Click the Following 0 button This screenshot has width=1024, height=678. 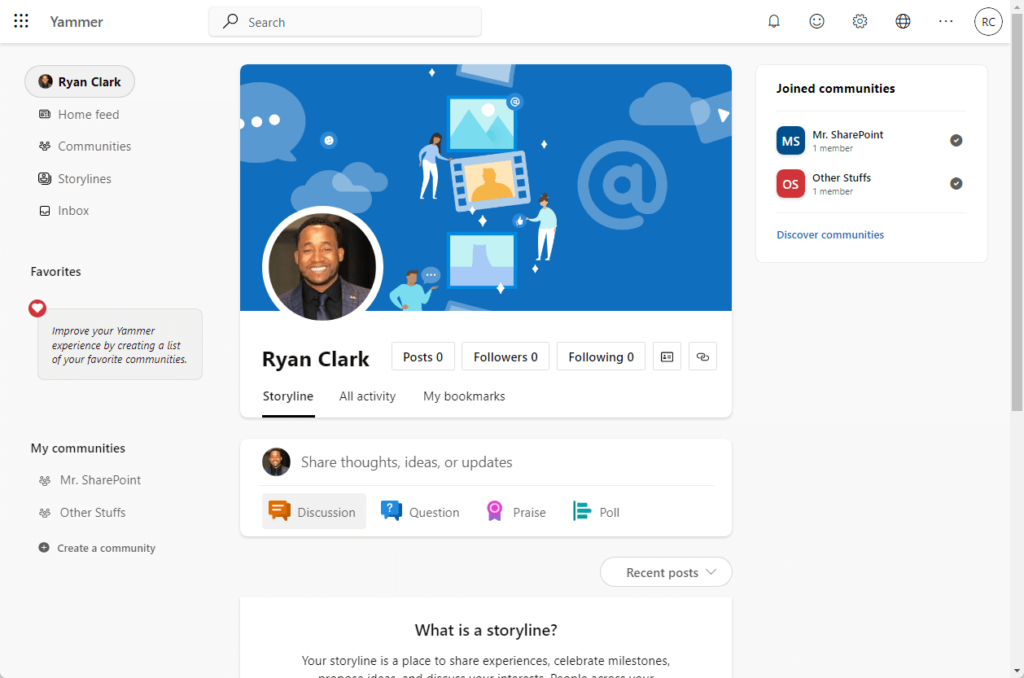pyautogui.click(x=601, y=357)
